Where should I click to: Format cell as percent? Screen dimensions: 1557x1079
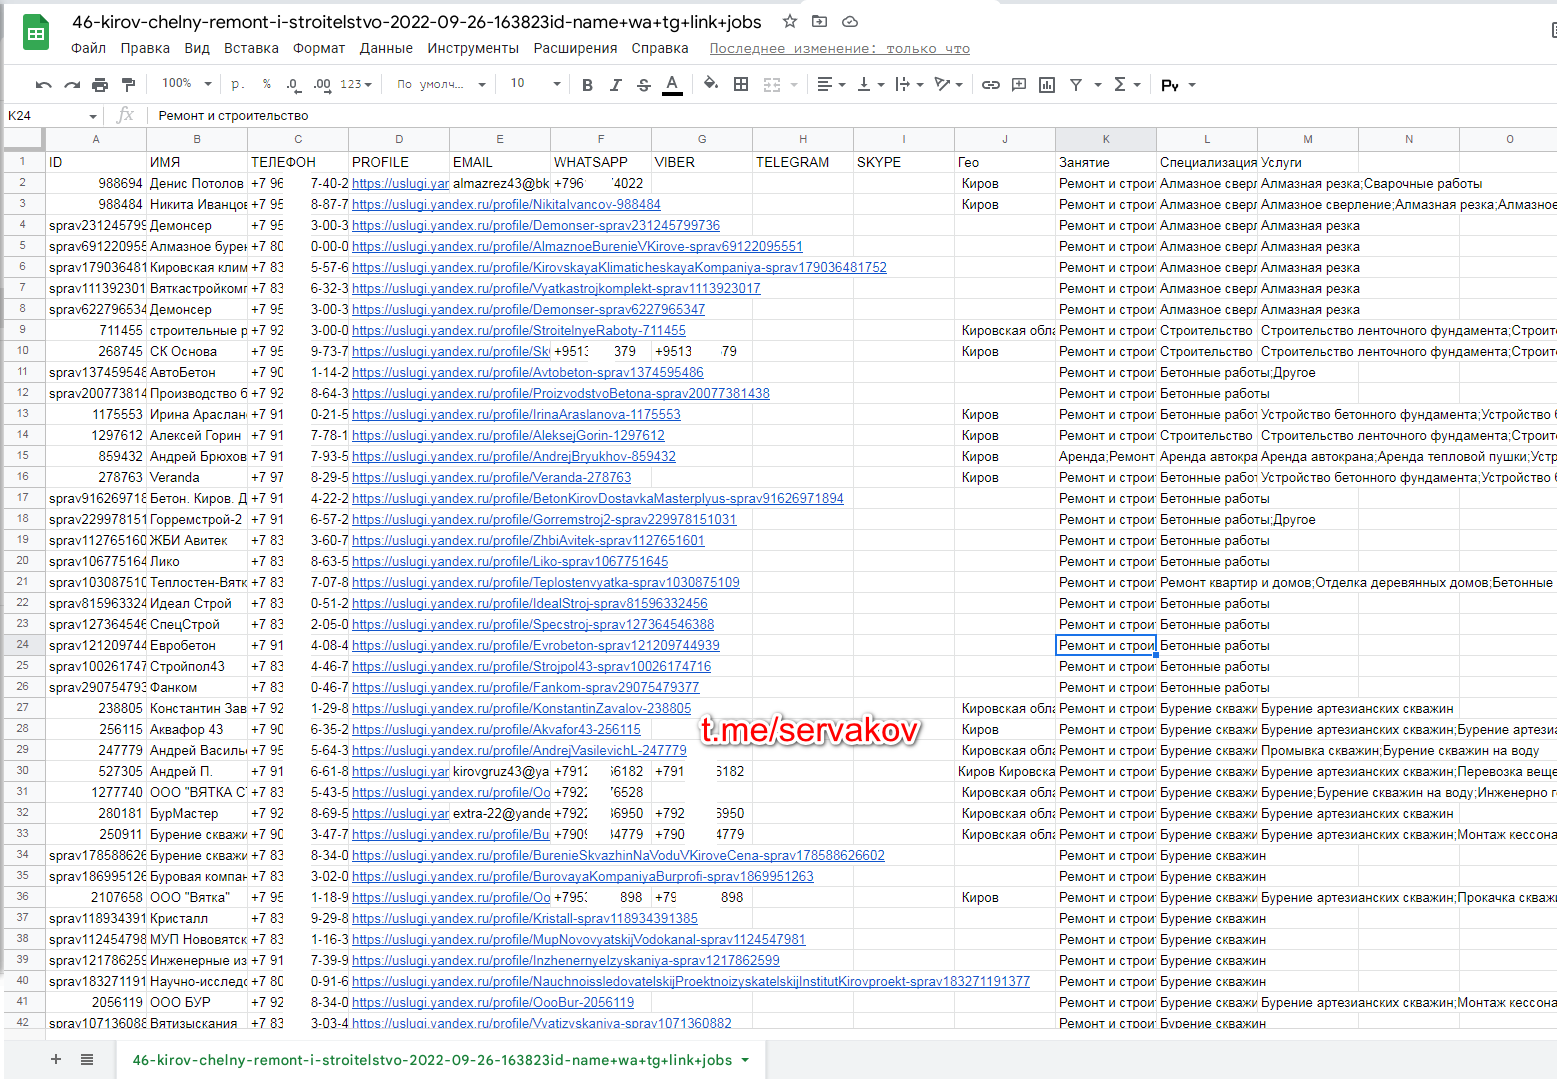pyautogui.click(x=266, y=84)
